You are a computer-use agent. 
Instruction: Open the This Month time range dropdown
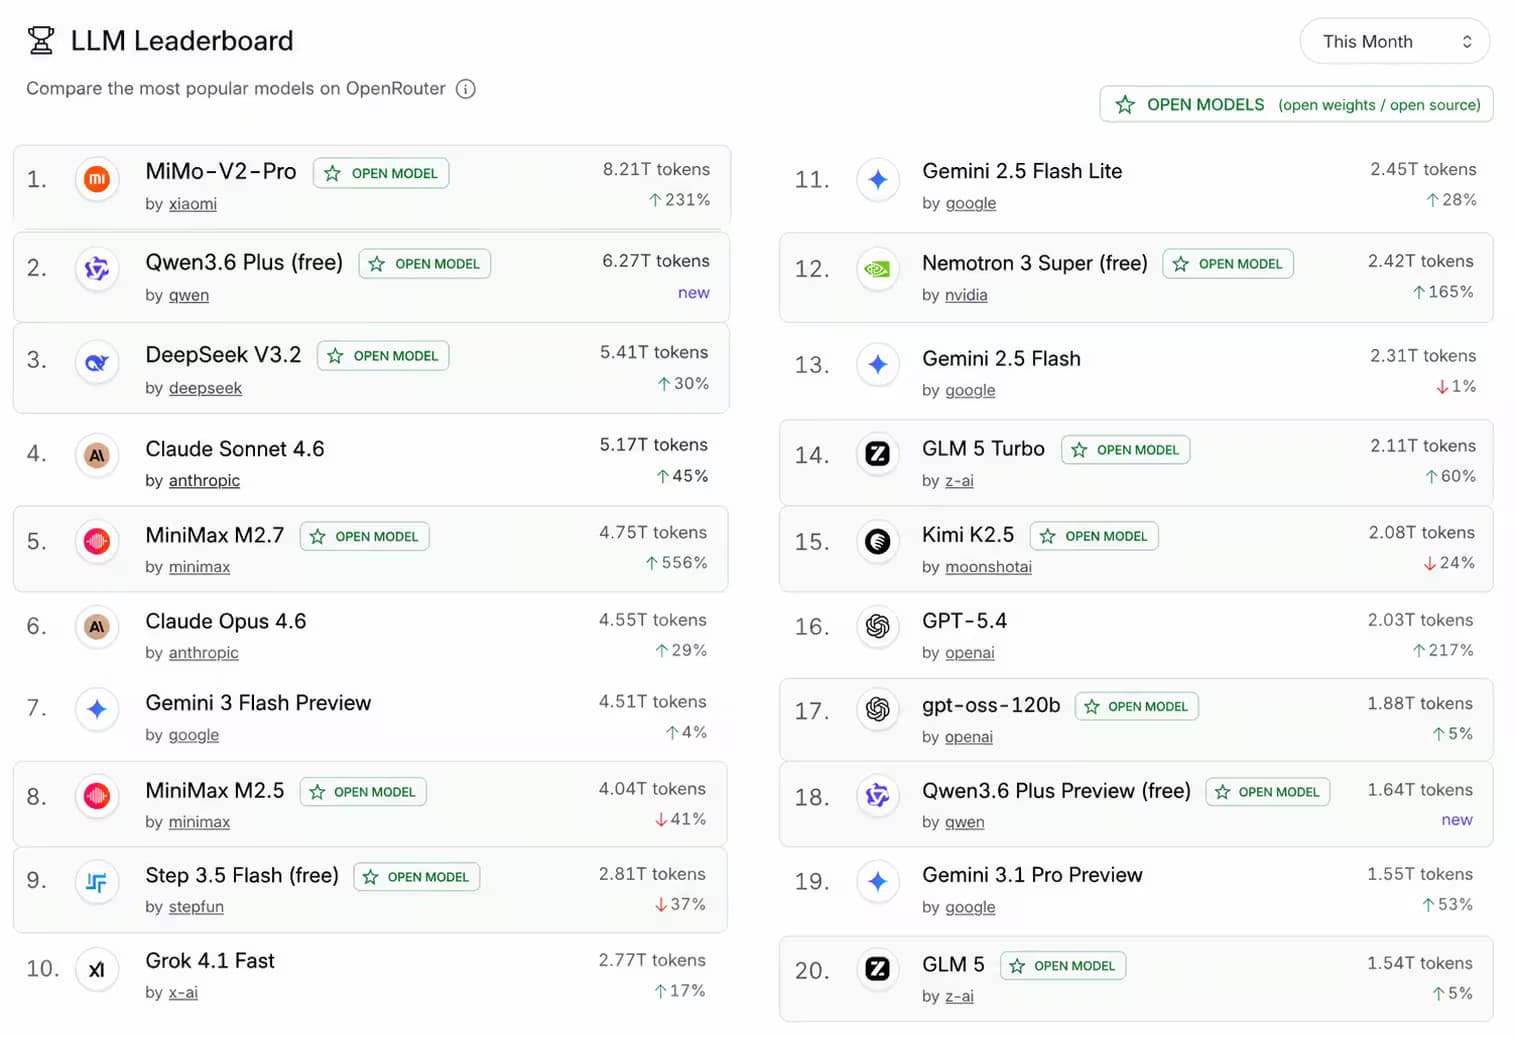pos(1394,41)
